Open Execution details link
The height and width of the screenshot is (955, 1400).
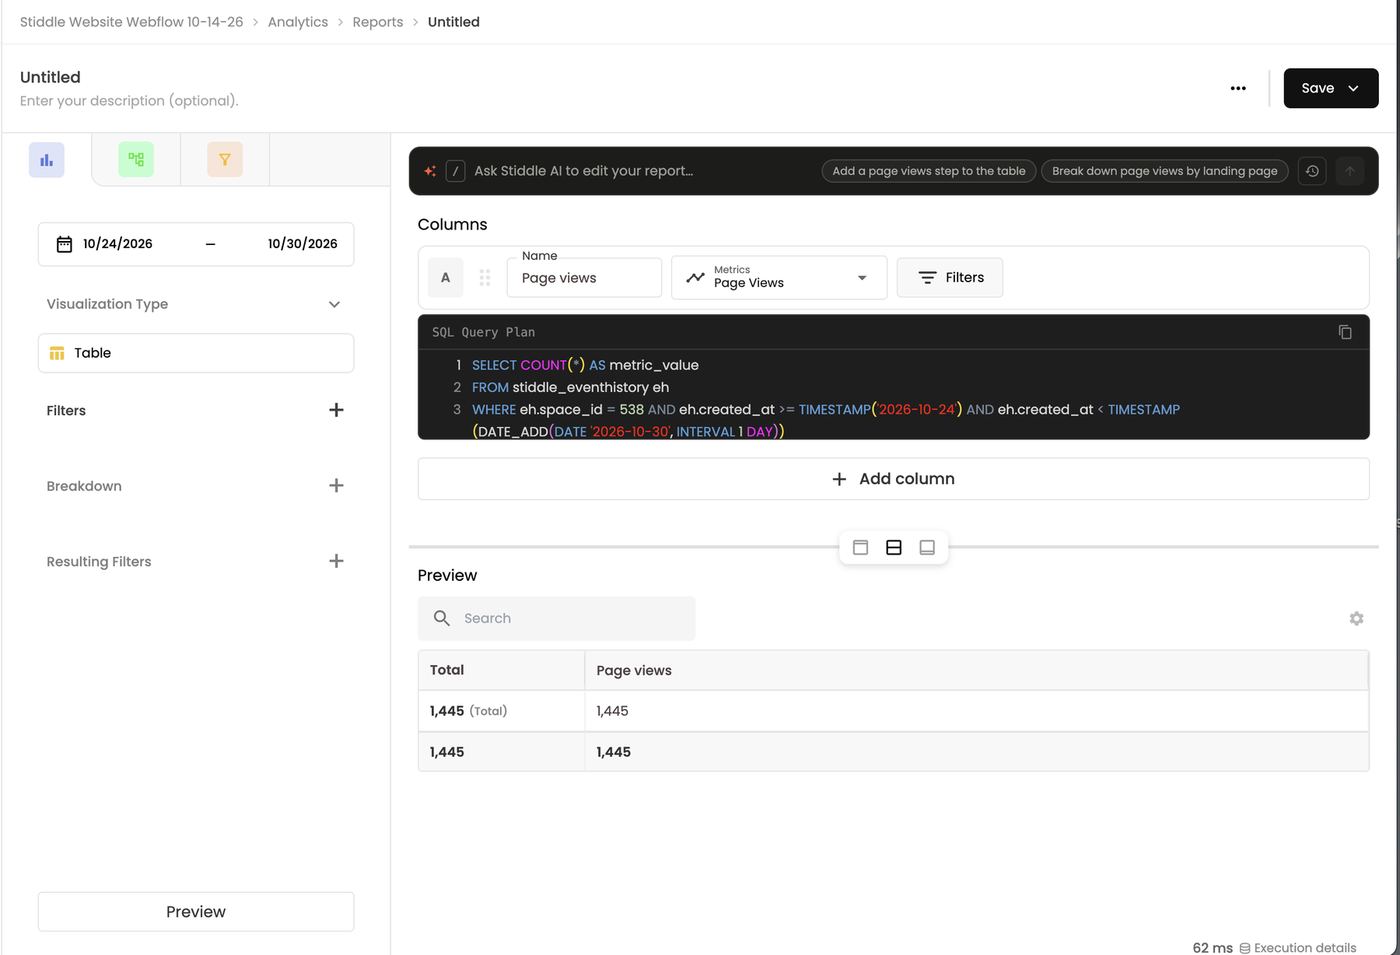click(1298, 948)
